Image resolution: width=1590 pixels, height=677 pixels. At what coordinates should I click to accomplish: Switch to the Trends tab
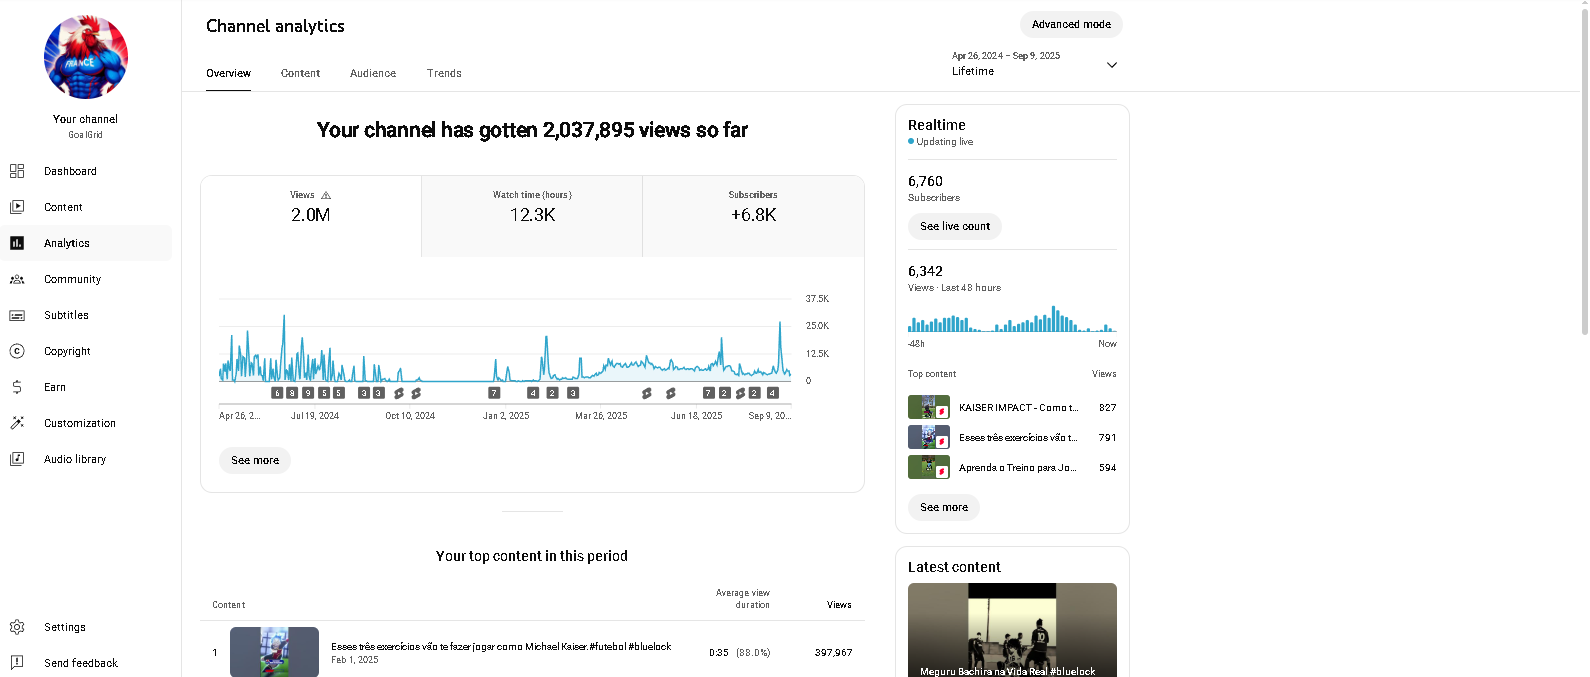(x=444, y=73)
